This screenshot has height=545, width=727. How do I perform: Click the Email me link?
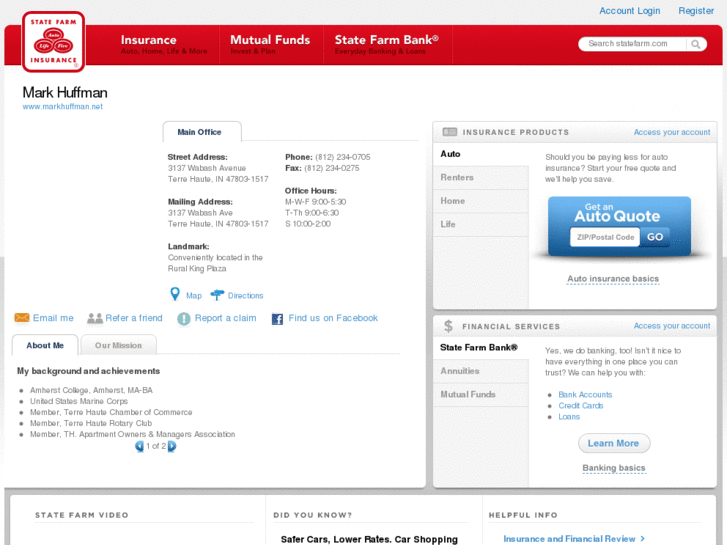(53, 318)
